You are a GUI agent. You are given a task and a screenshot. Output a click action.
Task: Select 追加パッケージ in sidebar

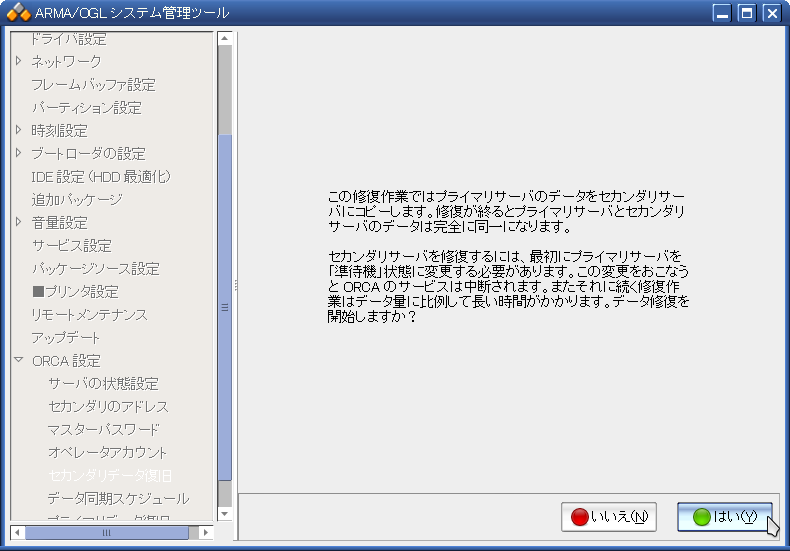(x=76, y=200)
